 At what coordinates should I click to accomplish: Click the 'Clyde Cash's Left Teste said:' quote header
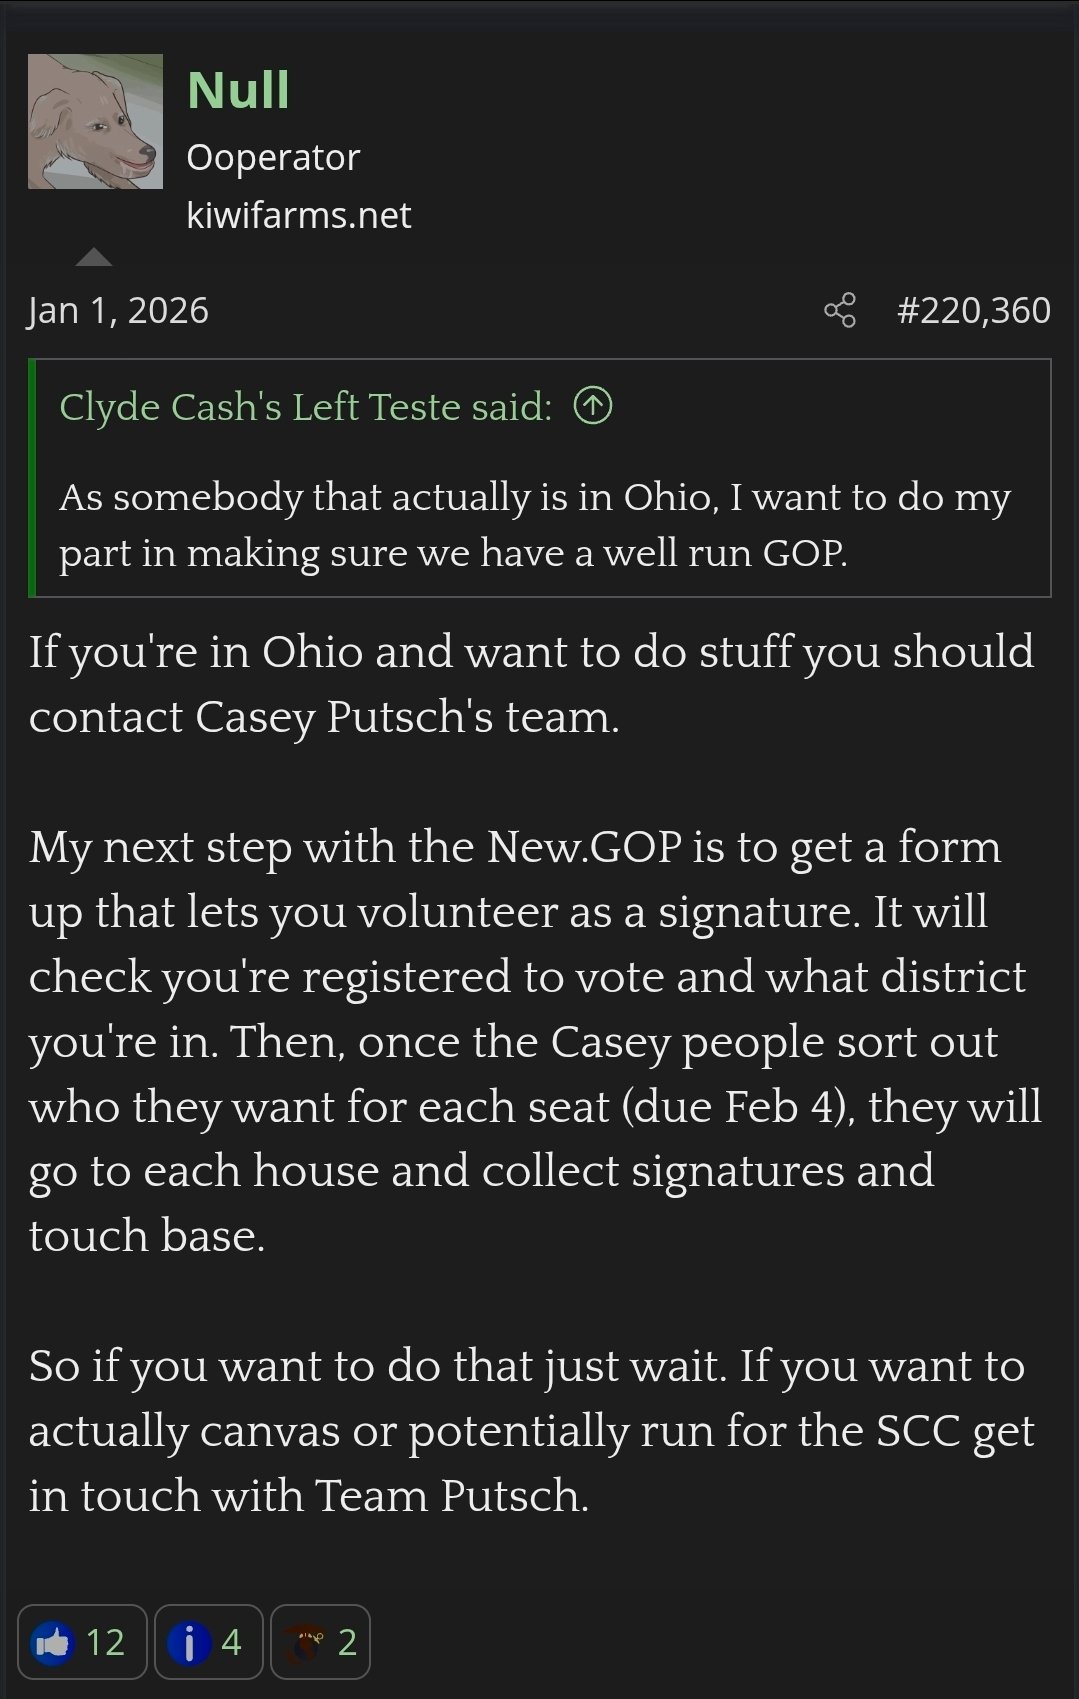click(x=305, y=407)
